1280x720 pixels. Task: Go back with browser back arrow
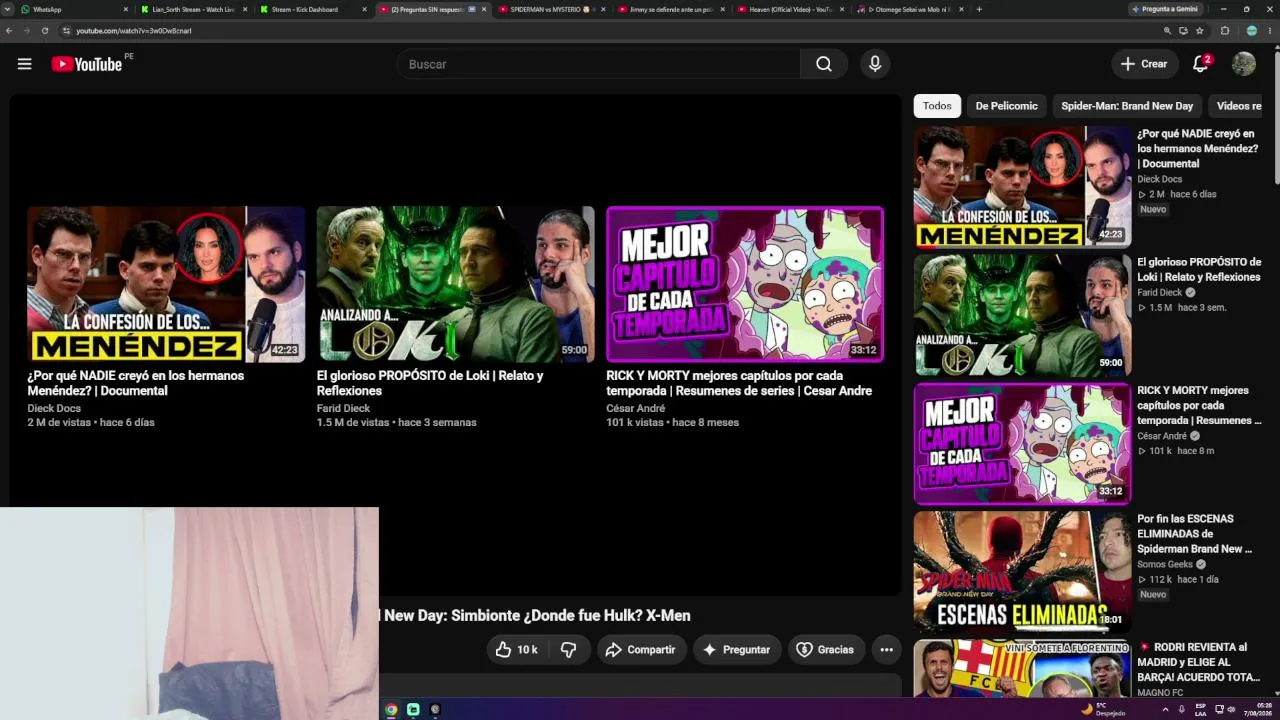click(9, 31)
